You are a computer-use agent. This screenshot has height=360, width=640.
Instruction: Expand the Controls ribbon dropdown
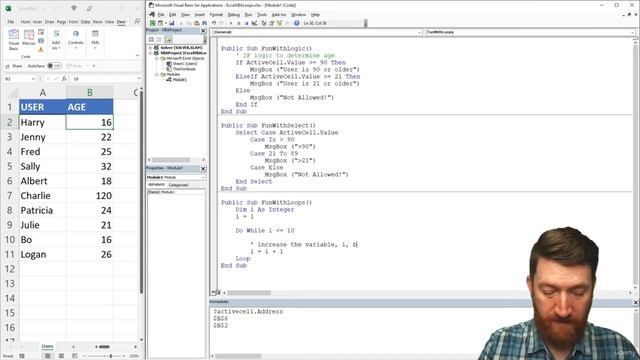76,40
